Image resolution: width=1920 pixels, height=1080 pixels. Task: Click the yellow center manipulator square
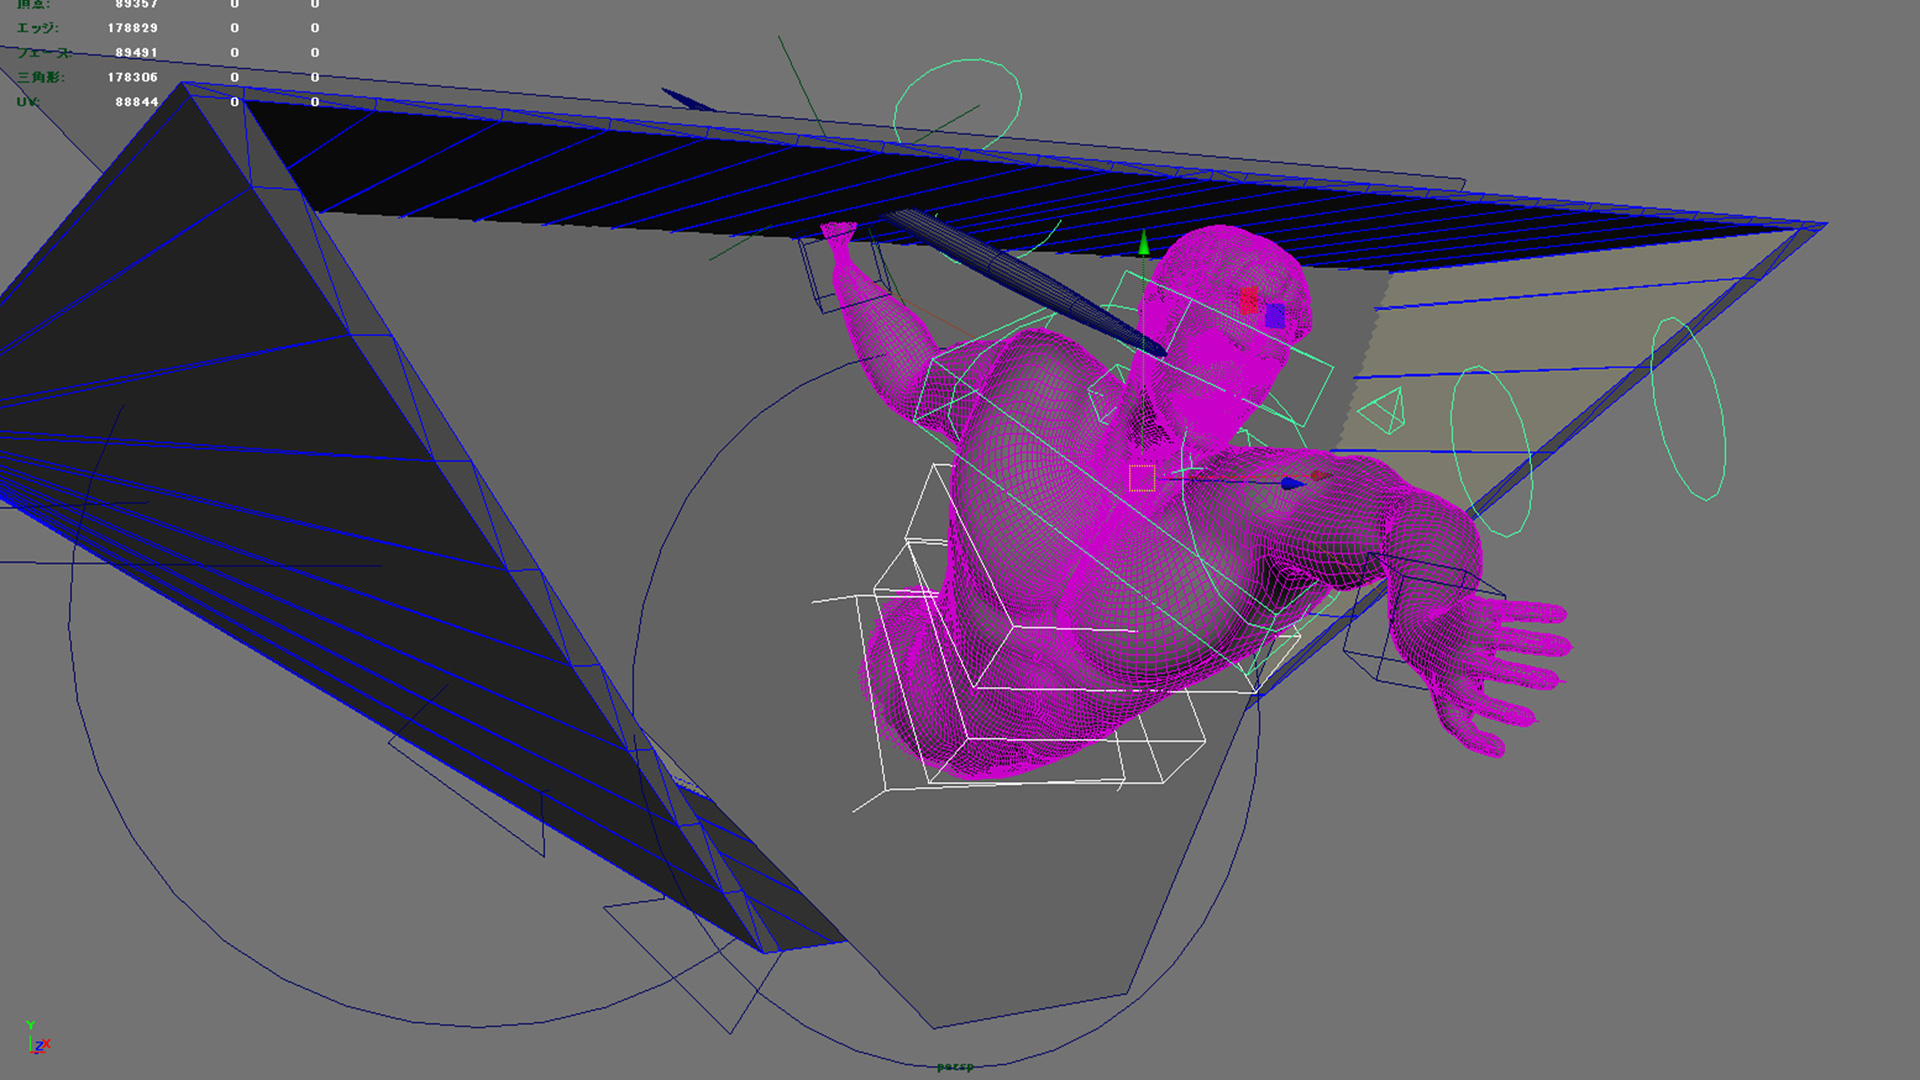coord(1142,479)
